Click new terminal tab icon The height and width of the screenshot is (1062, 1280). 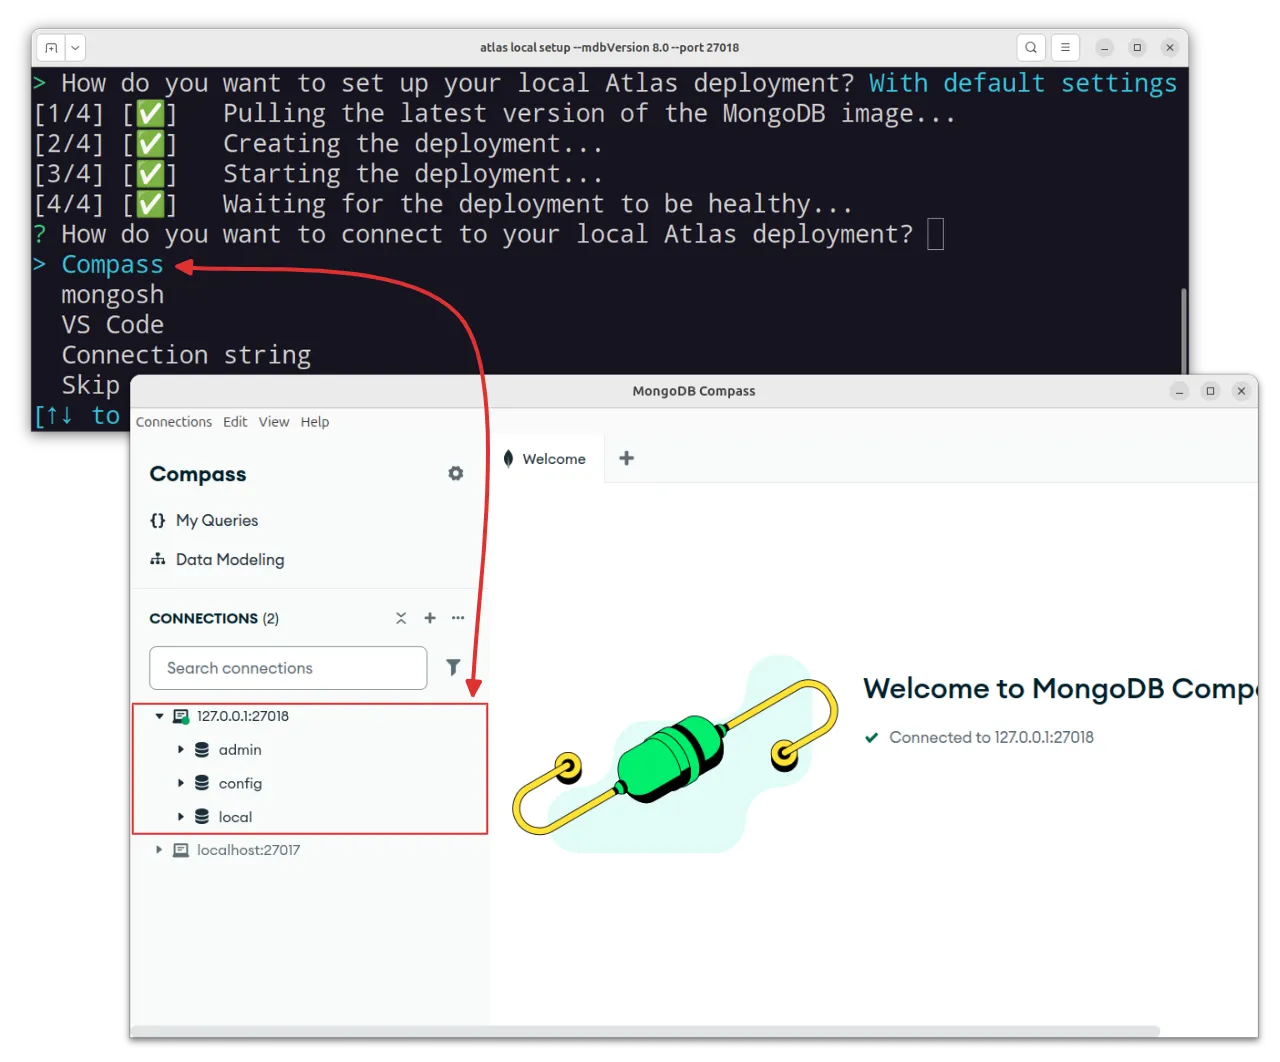(51, 47)
